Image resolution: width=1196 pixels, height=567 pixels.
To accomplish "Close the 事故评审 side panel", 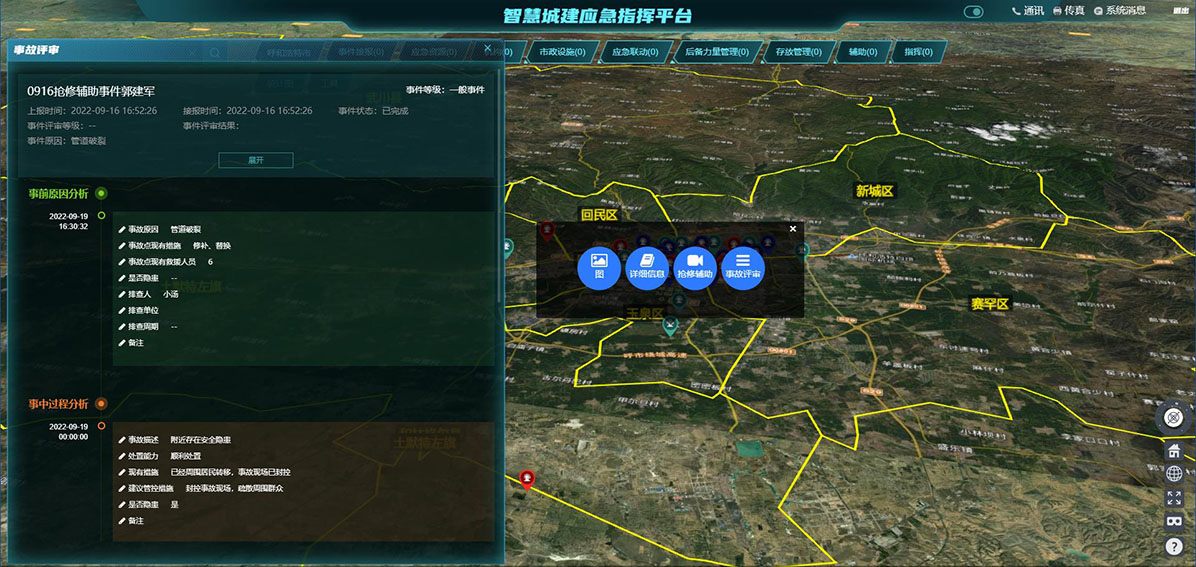I will [x=489, y=47].
